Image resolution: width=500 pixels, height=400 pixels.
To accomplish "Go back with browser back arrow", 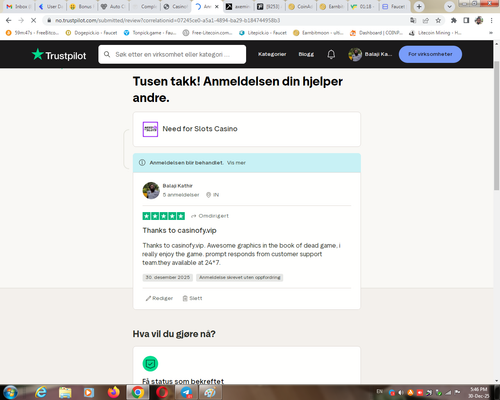I will 9,20.
